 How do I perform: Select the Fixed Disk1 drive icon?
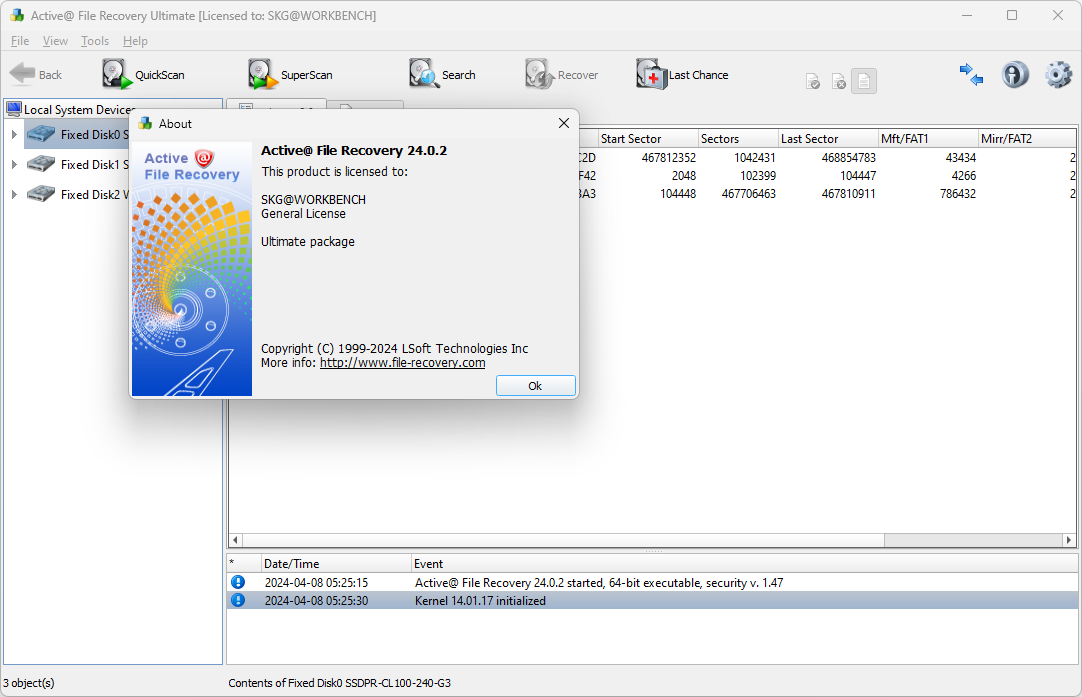pyautogui.click(x=41, y=164)
